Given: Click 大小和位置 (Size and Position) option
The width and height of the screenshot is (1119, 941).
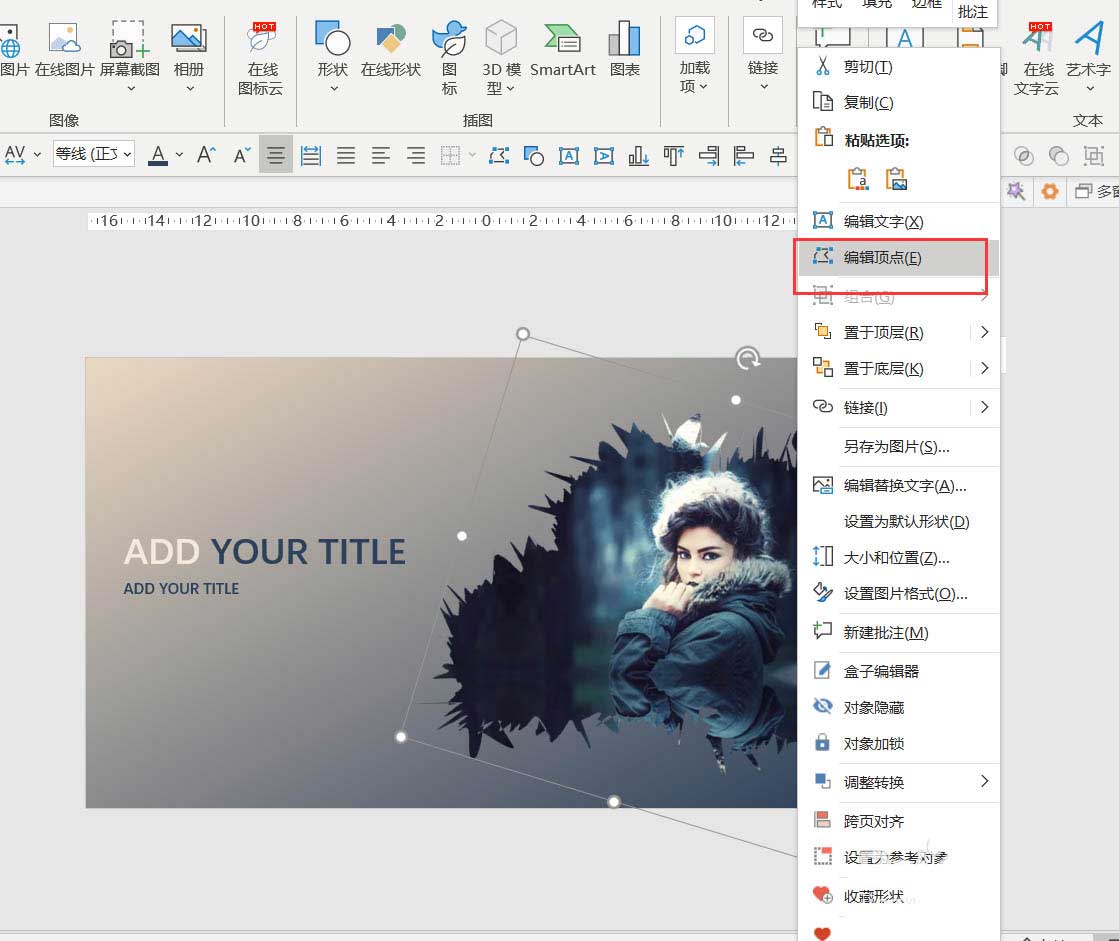Looking at the screenshot, I should click(896, 557).
